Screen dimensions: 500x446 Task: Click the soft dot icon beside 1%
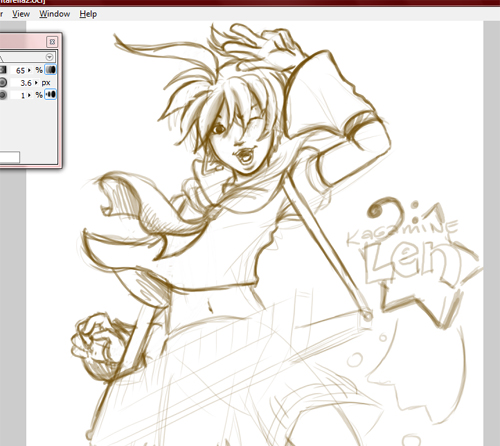click(3, 95)
